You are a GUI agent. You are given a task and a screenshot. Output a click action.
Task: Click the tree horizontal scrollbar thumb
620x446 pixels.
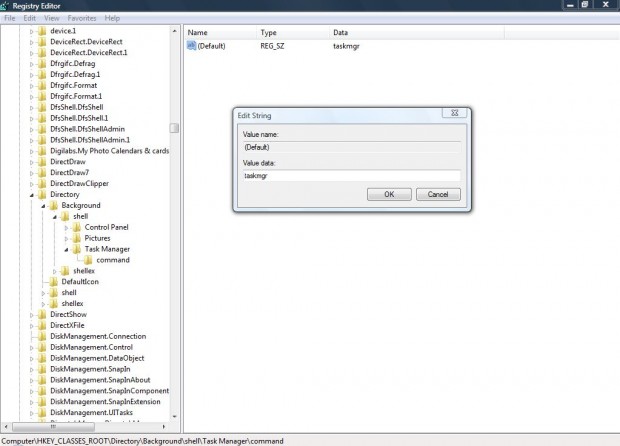click(53, 427)
